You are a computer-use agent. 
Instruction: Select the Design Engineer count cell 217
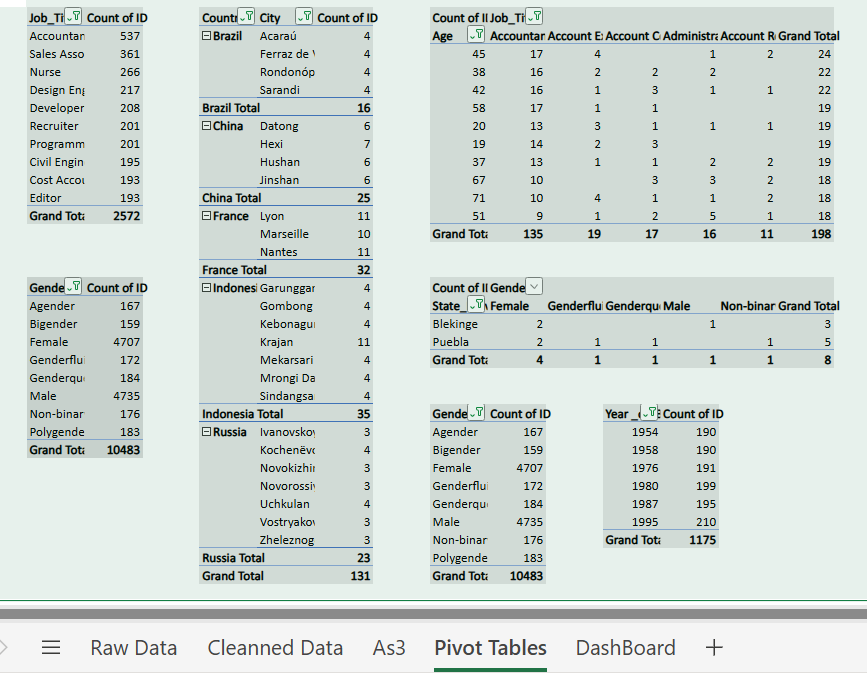point(114,90)
